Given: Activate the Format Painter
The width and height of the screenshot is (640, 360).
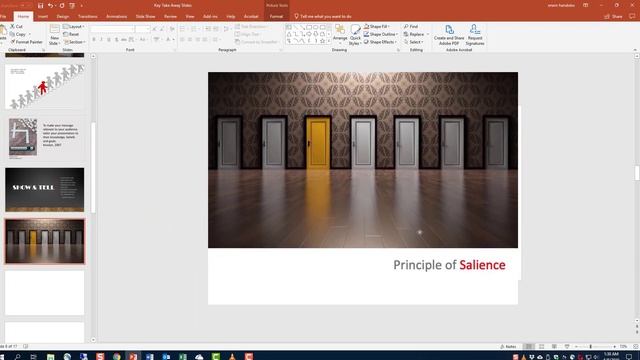Looking at the screenshot, I should click(26, 42).
